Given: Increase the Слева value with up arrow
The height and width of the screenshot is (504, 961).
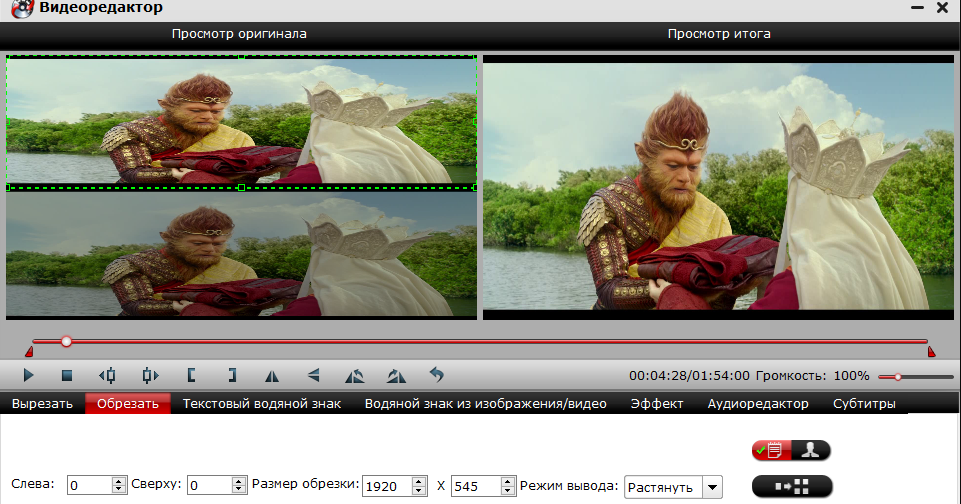Looking at the screenshot, I should click(120, 481).
